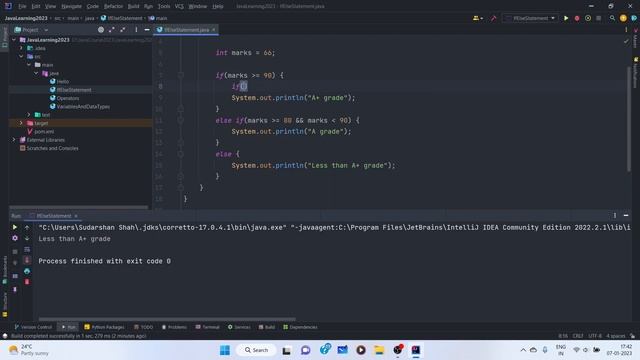The width and height of the screenshot is (640, 360).
Task: Open the Terminal tool window
Action: (208, 327)
